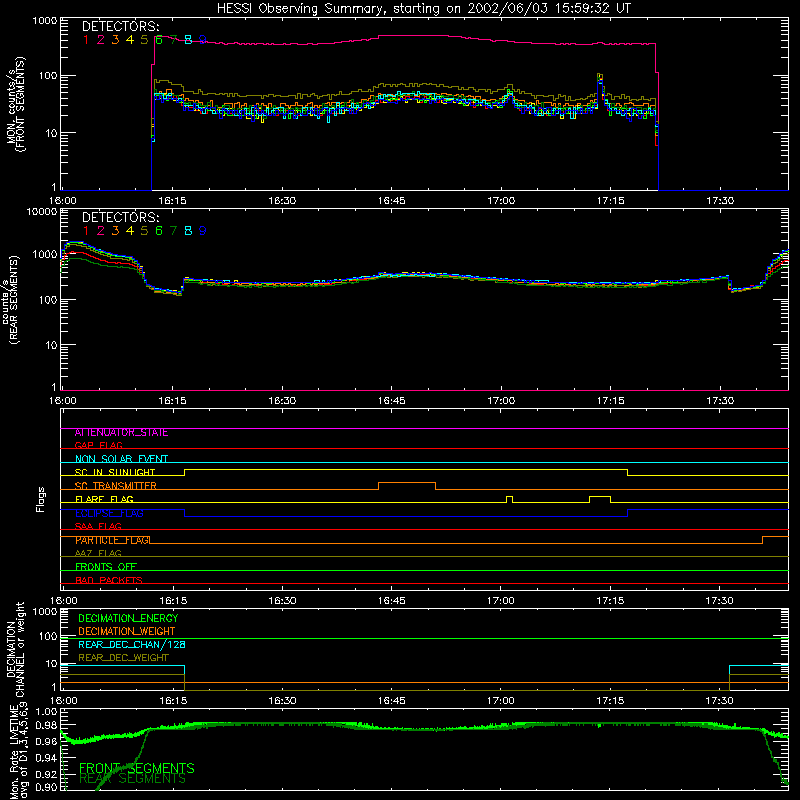800x800 pixels.
Task: Click the FLARE_FLAG label
Action: point(104,499)
